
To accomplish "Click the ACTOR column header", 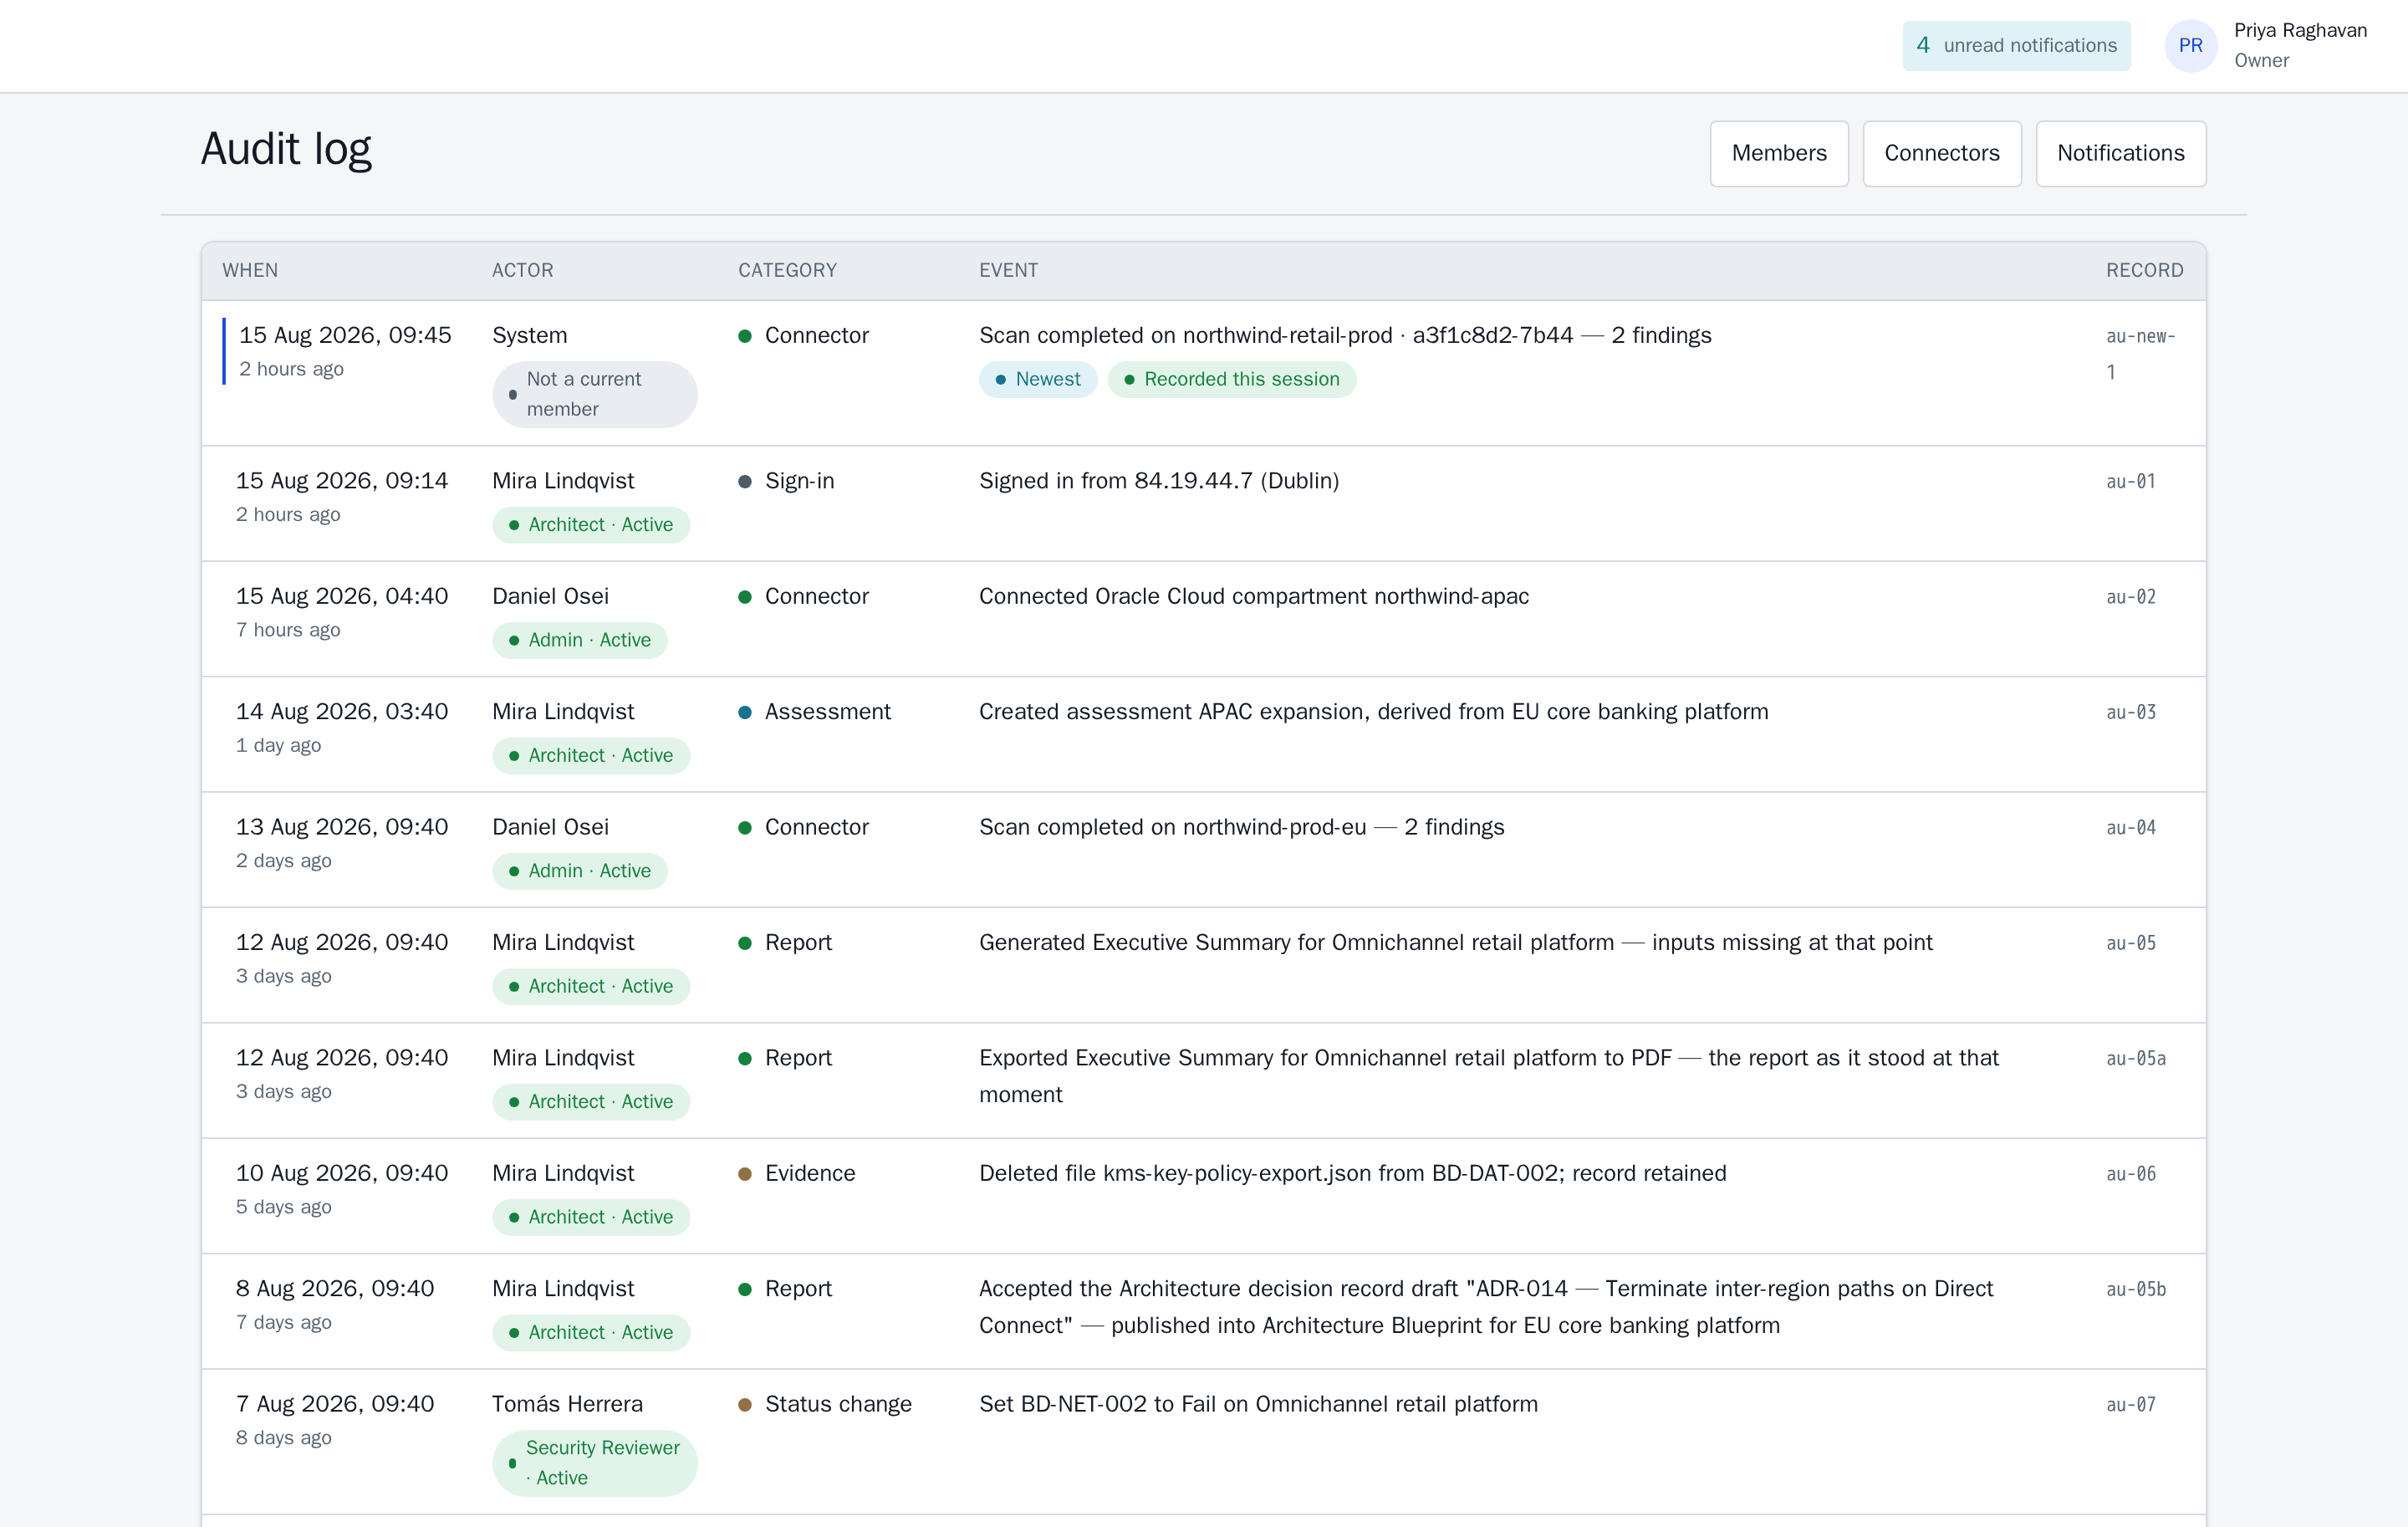I will (522, 270).
